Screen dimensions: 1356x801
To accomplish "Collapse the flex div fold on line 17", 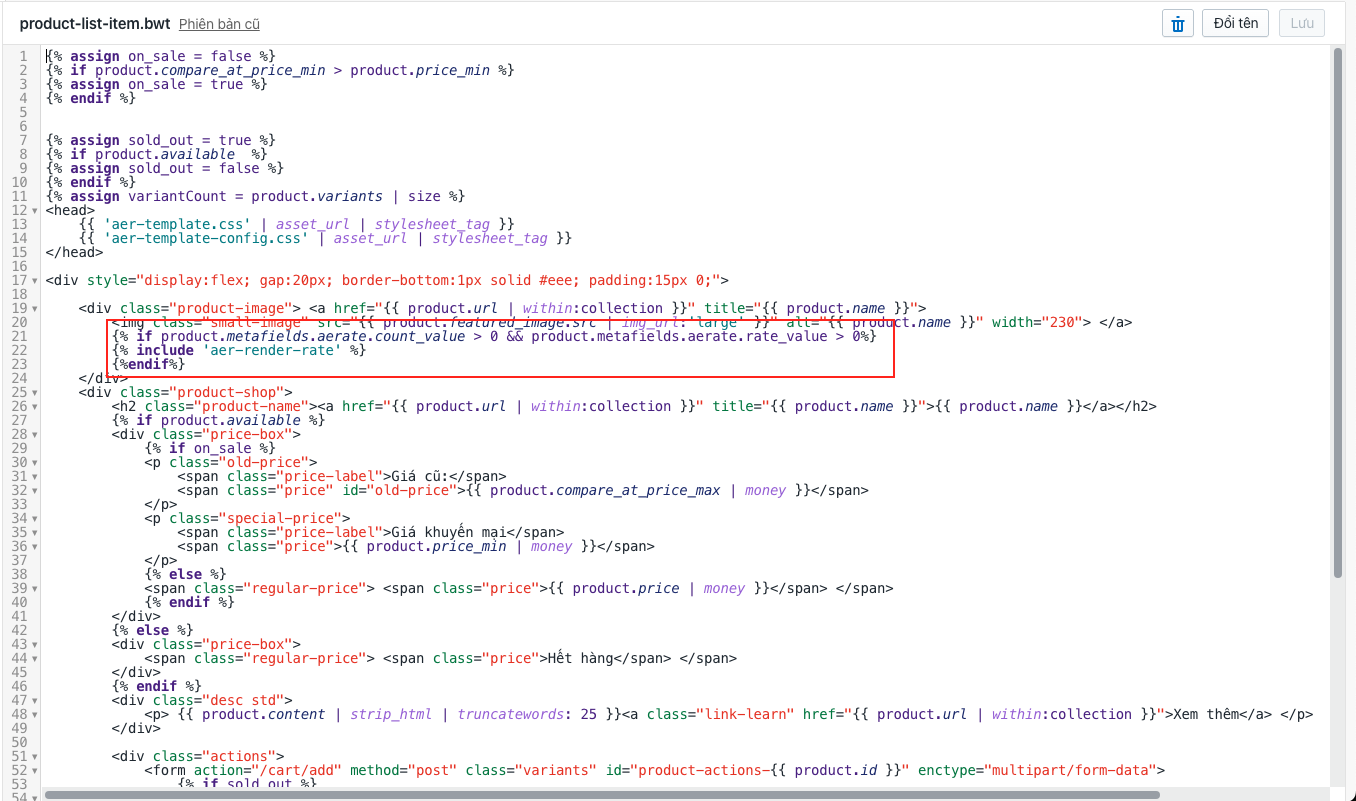I will coord(37,281).
